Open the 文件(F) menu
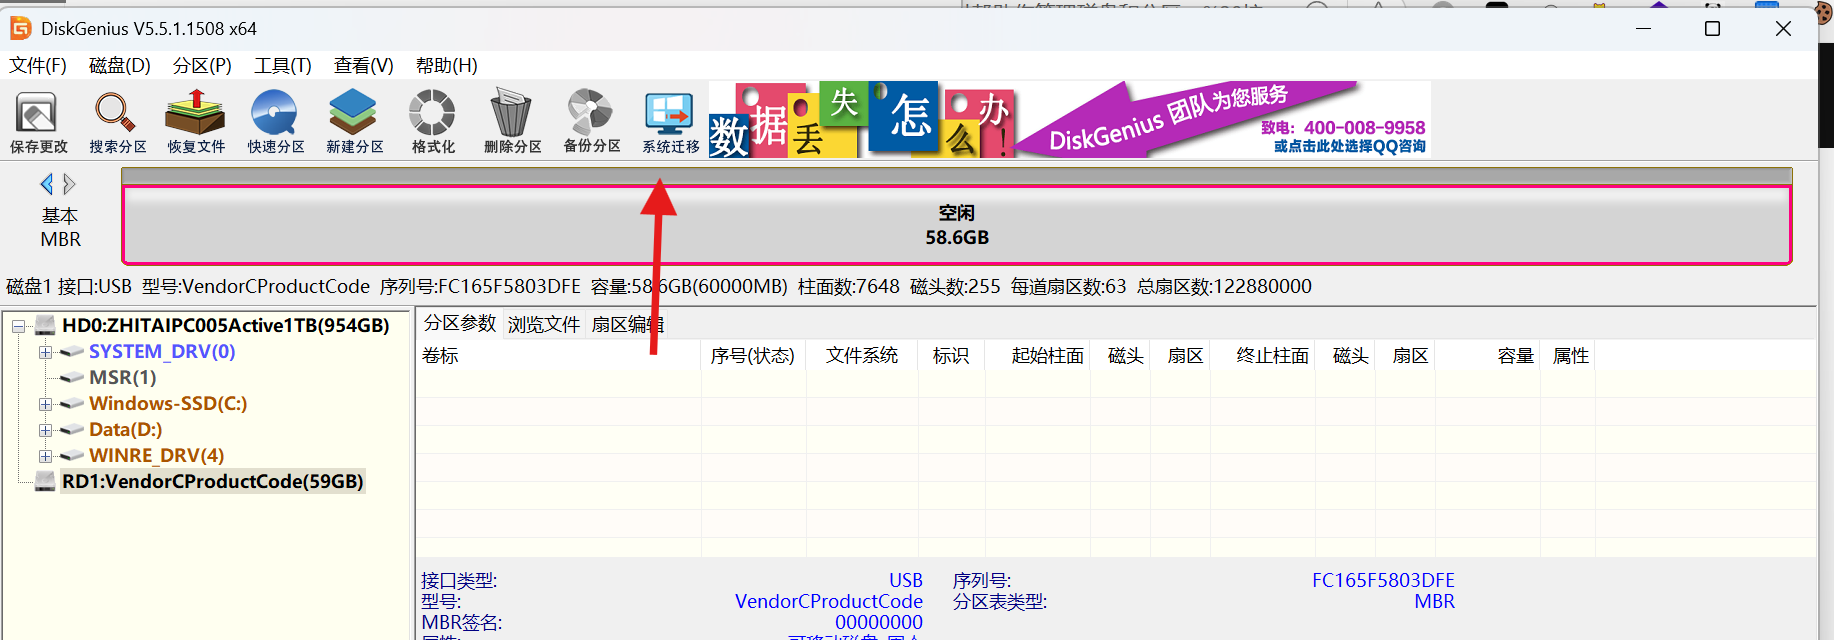The image size is (1834, 640). [x=38, y=65]
